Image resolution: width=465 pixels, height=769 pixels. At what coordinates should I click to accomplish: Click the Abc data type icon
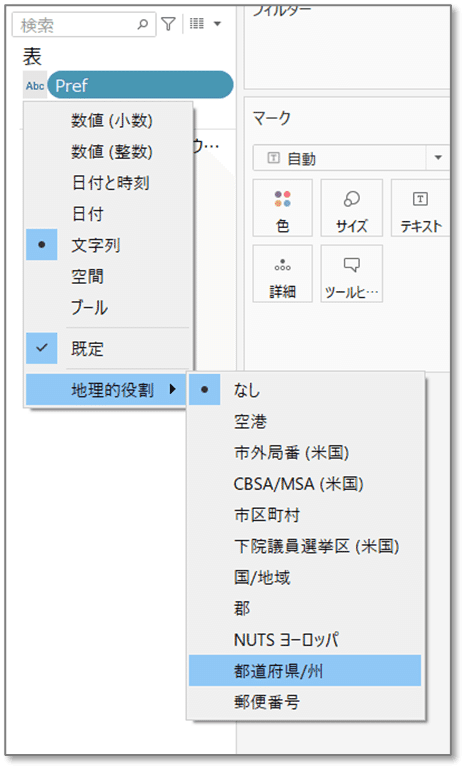point(35,86)
